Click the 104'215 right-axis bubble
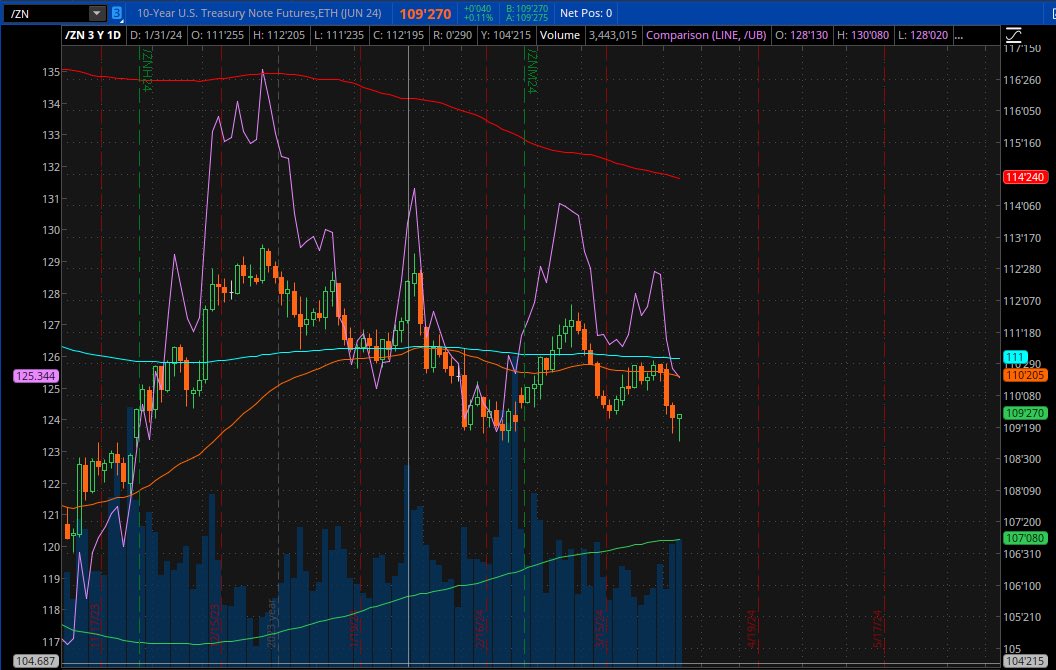Viewport: 1056px width, 670px height. pyautogui.click(x=1024, y=661)
